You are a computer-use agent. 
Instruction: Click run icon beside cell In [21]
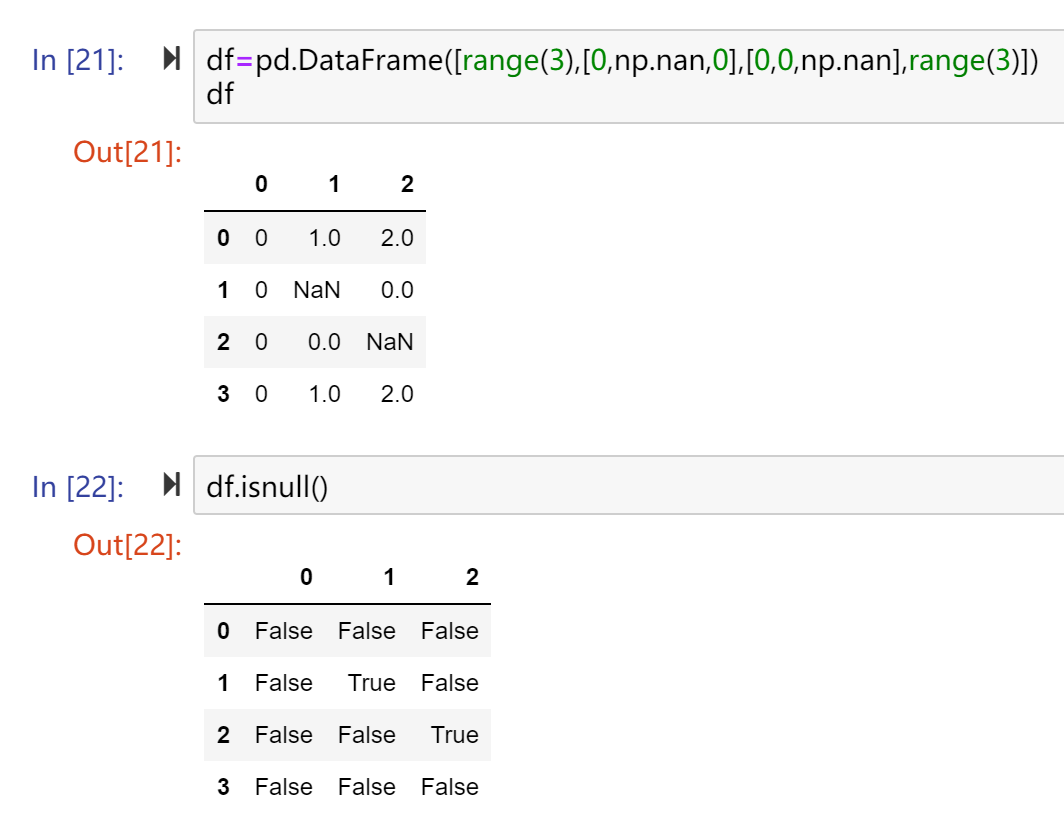click(171, 59)
